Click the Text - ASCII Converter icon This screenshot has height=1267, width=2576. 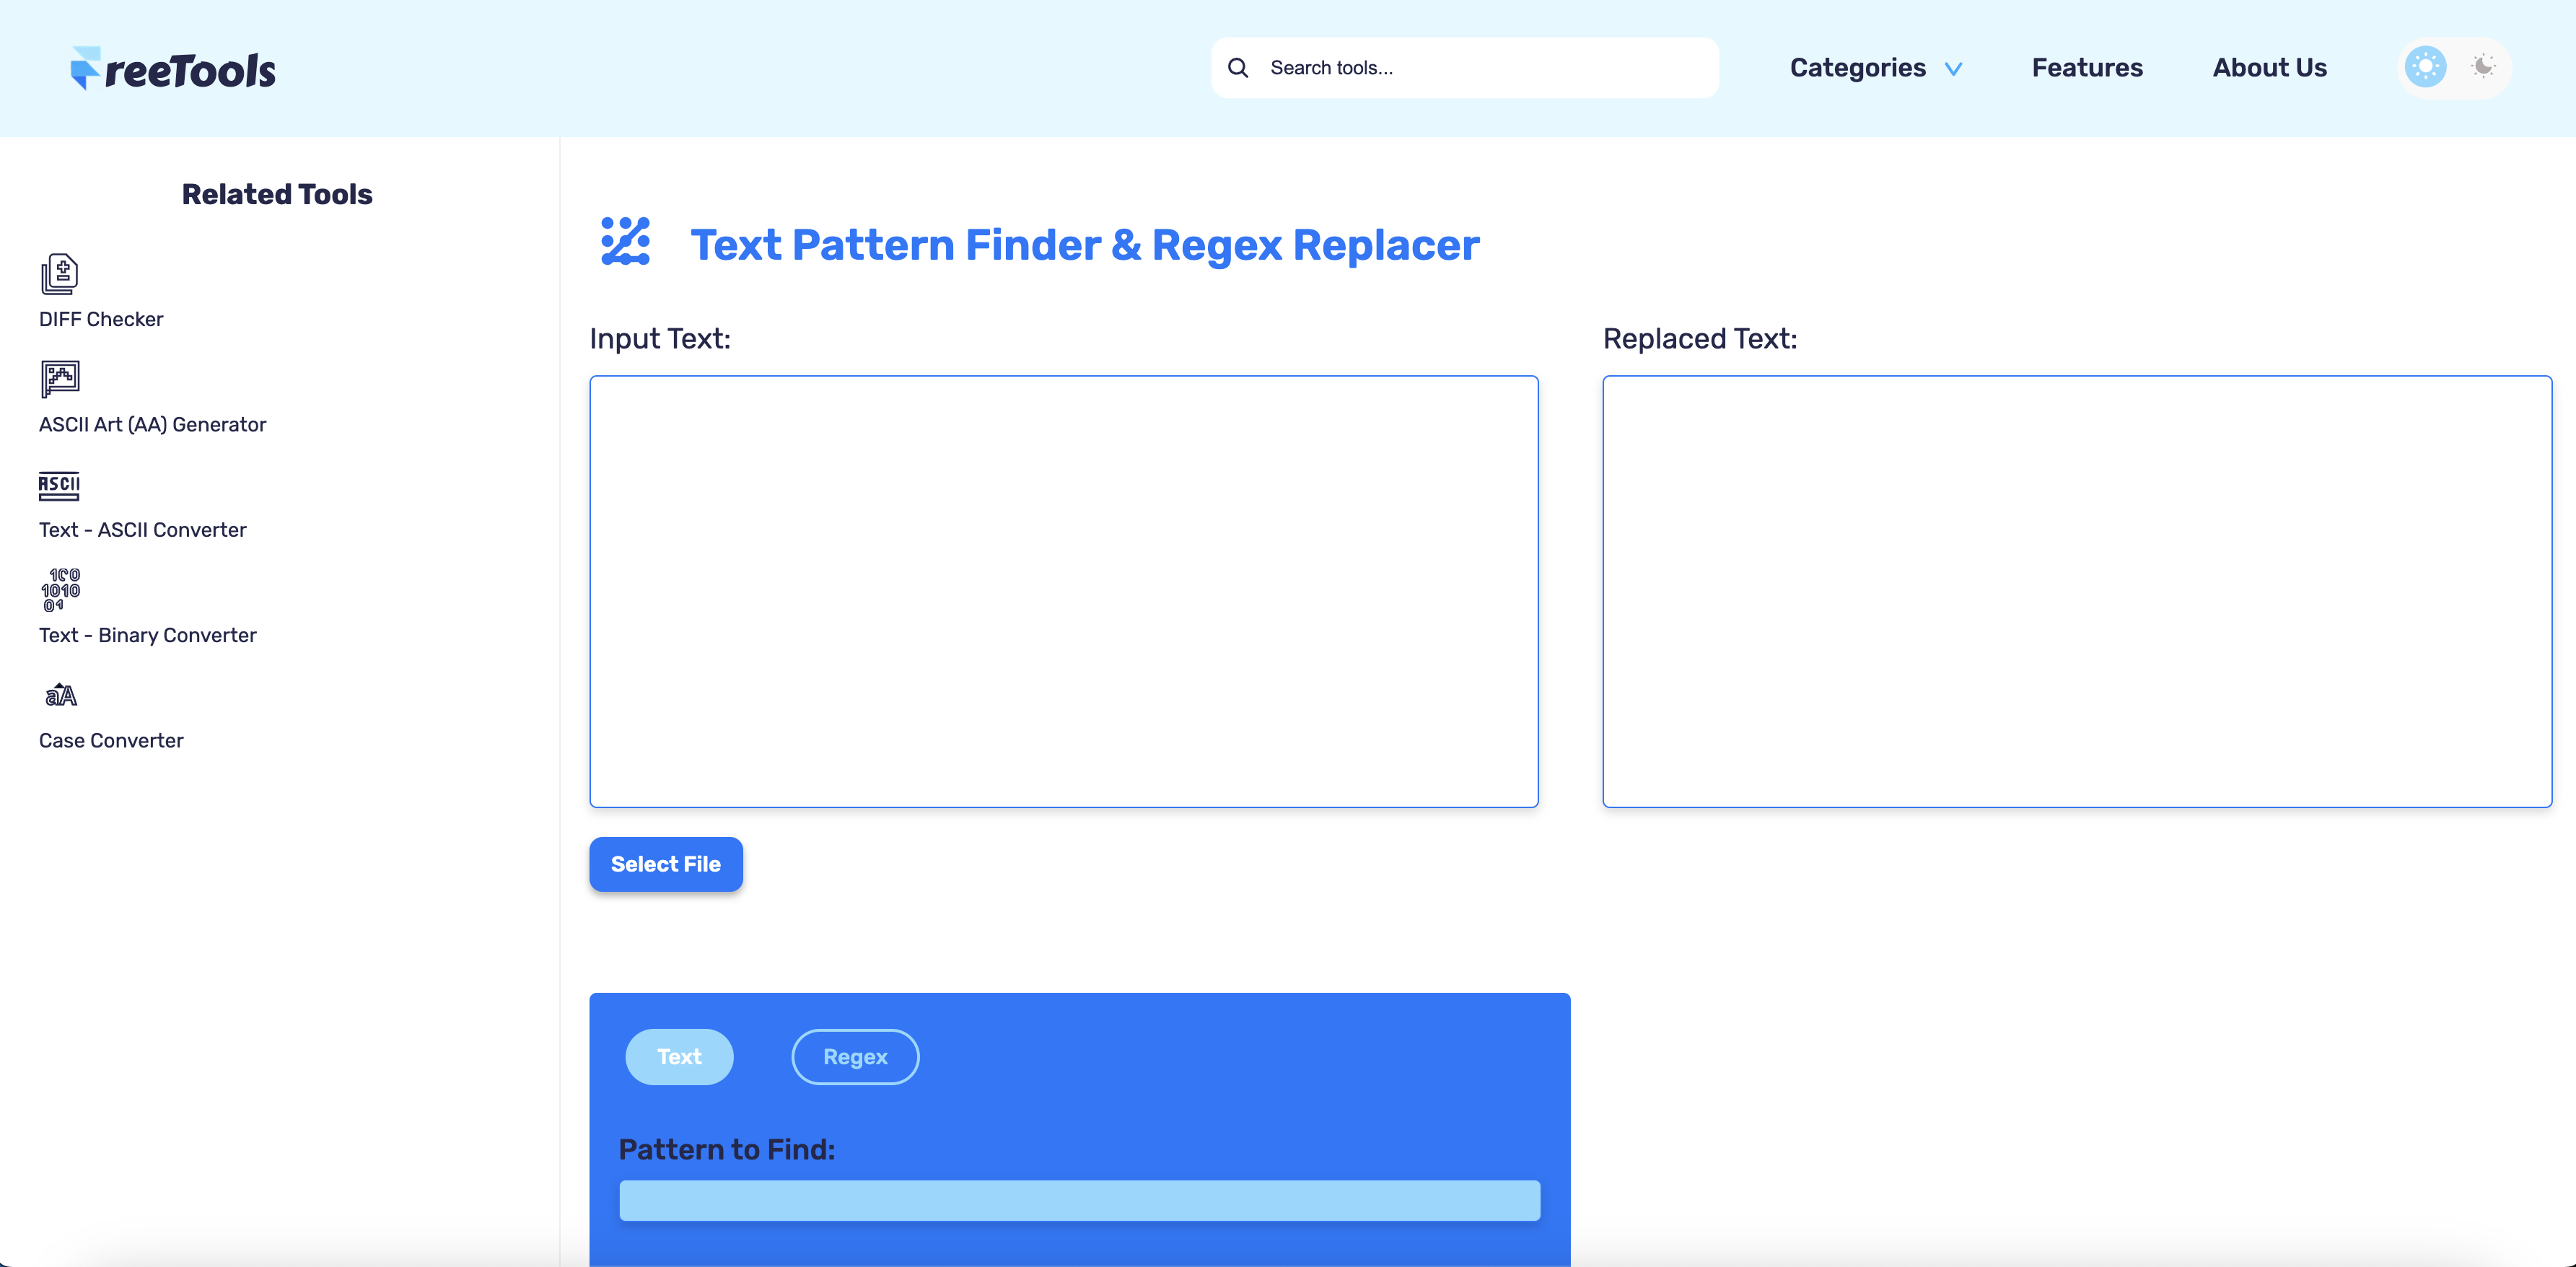pyautogui.click(x=59, y=487)
